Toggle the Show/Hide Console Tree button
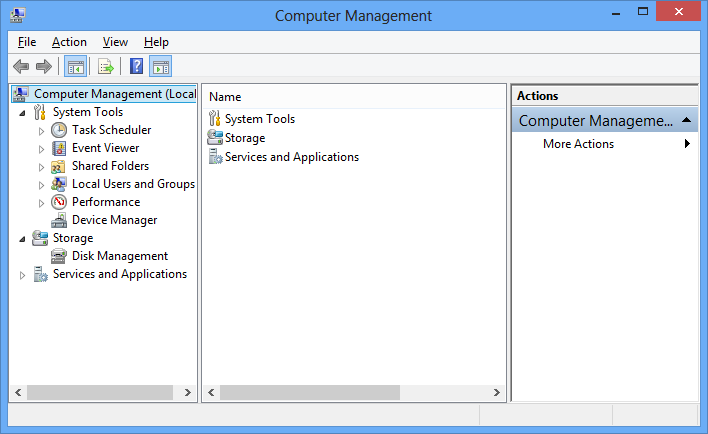The image size is (708, 434). 75,67
